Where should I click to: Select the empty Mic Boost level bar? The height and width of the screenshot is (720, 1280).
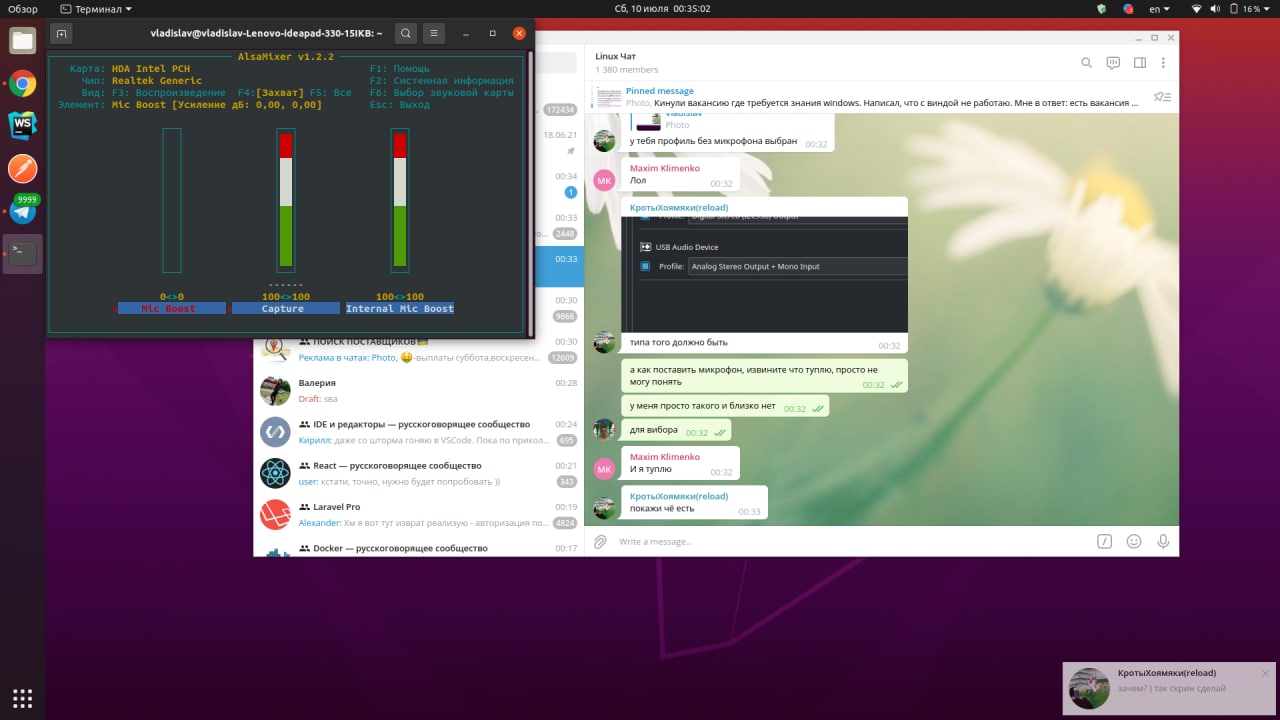(172, 200)
